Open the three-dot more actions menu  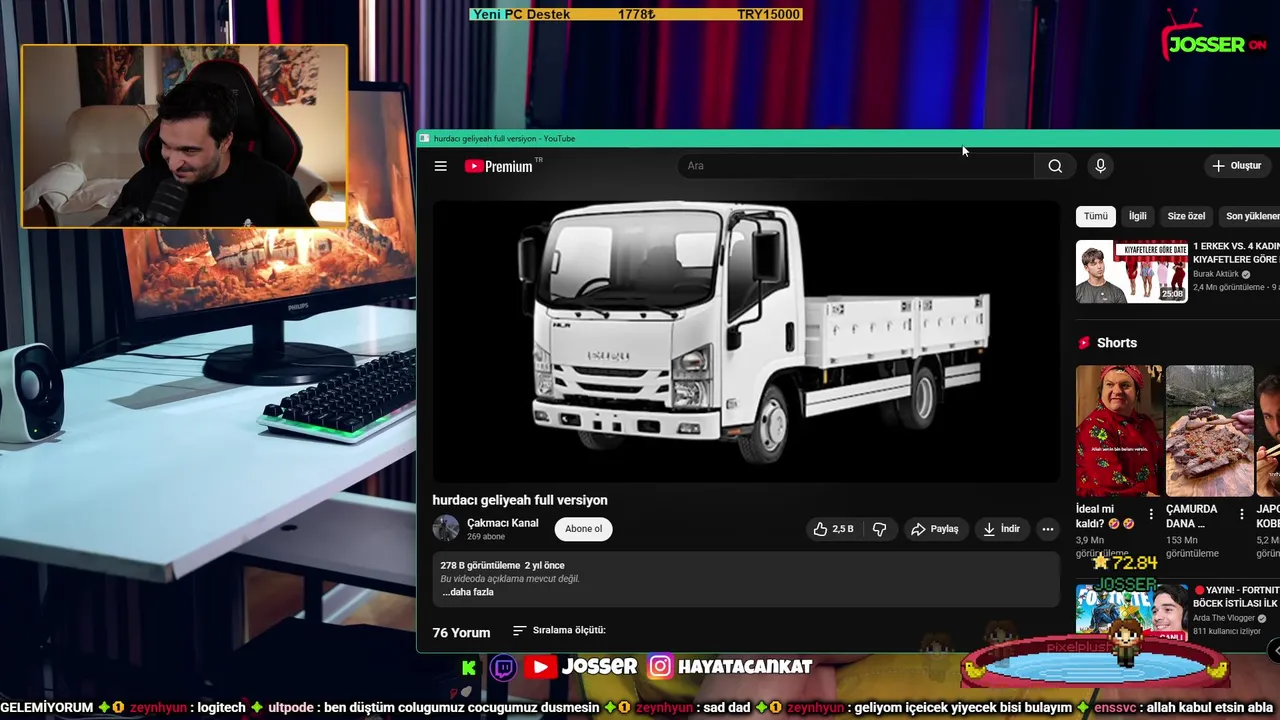pos(1047,529)
